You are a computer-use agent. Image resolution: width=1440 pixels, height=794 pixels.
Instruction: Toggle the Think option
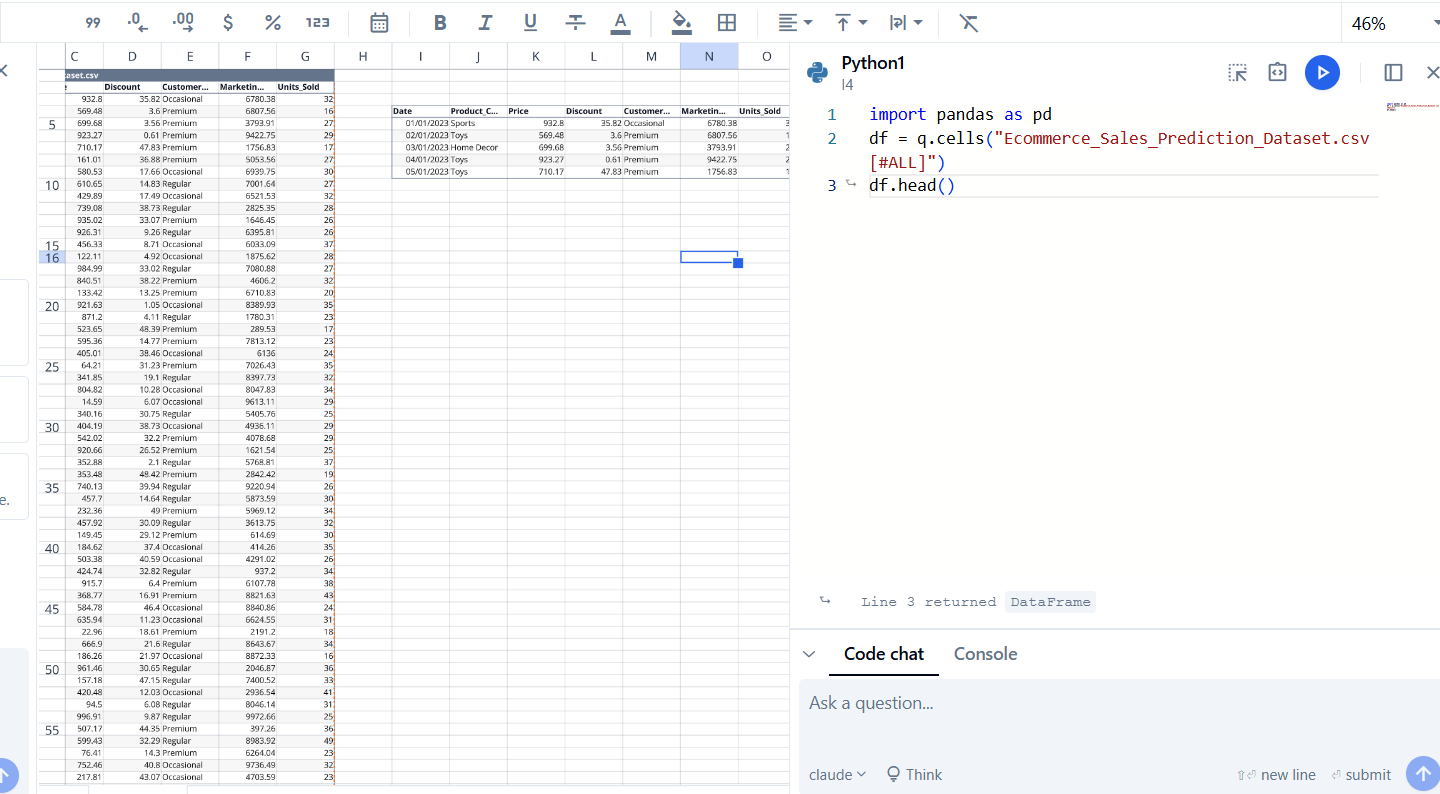914,775
